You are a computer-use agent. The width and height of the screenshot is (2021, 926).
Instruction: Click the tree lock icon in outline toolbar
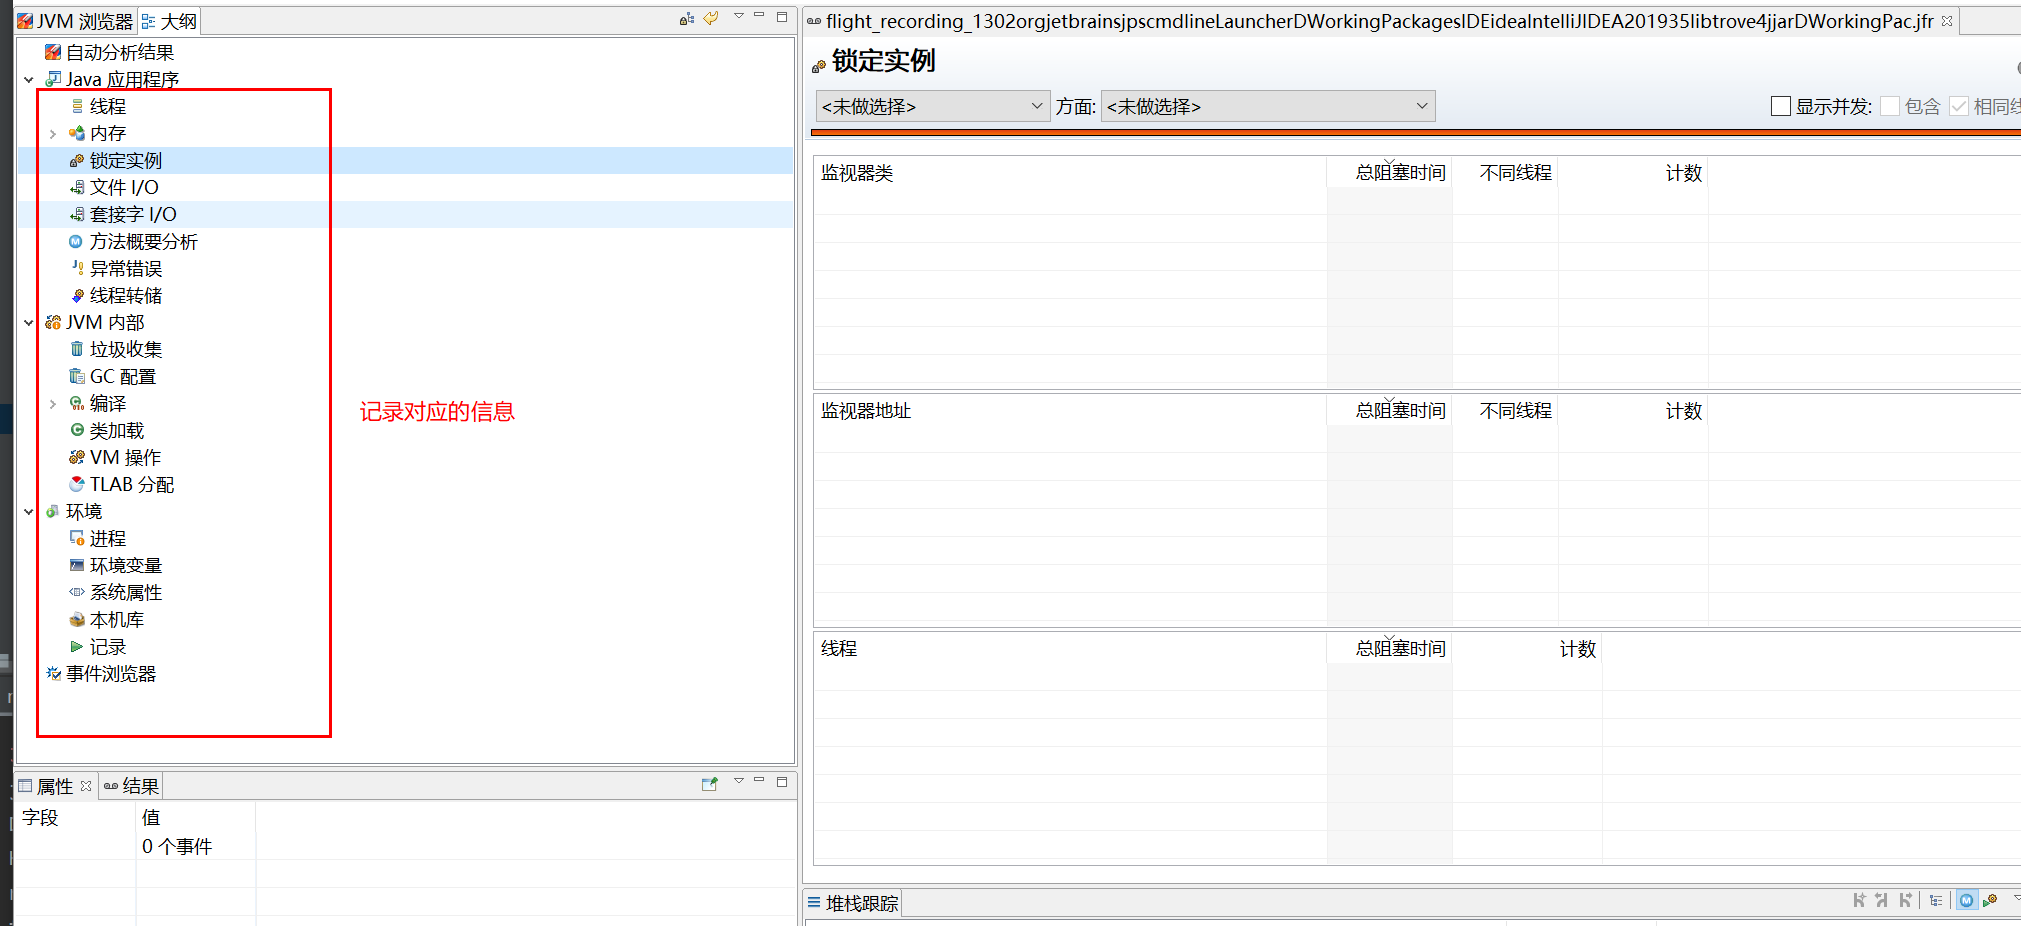tap(686, 18)
